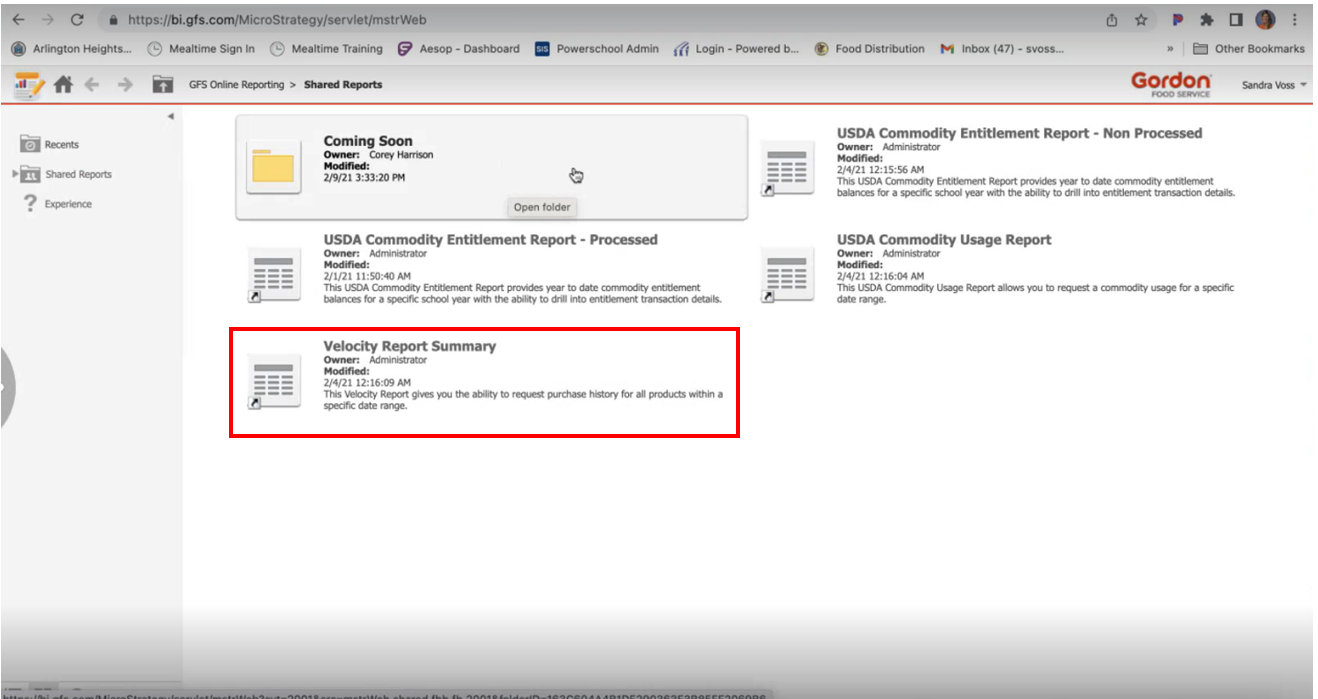The width and height of the screenshot is (1318, 699).
Task: Reload the page with the refresh icon
Action: pos(77,20)
